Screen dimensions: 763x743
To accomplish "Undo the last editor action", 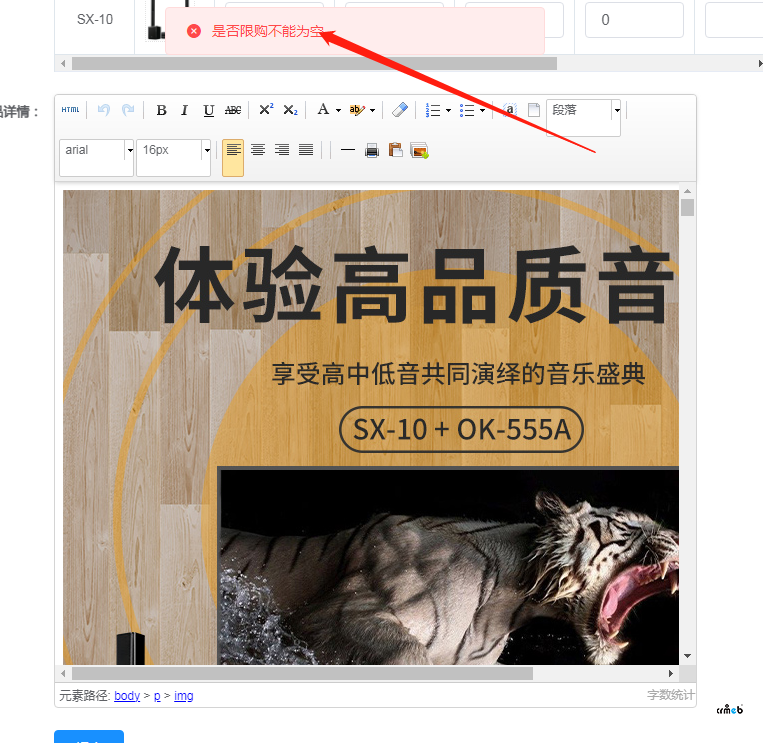I will (x=104, y=110).
